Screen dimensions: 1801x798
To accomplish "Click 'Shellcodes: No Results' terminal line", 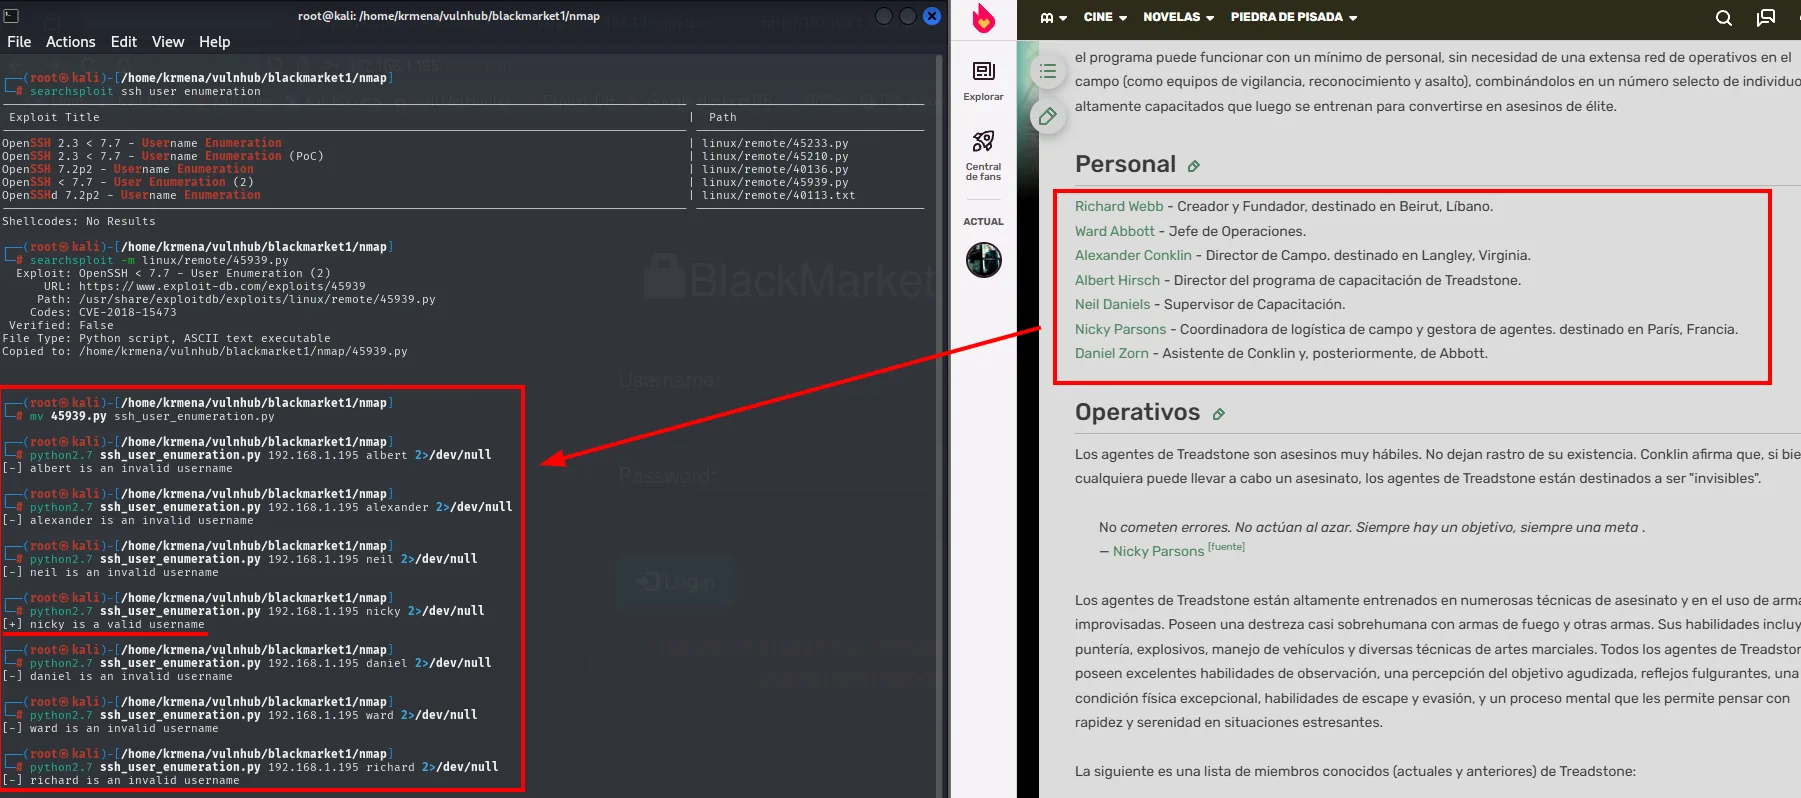I will tap(79, 221).
